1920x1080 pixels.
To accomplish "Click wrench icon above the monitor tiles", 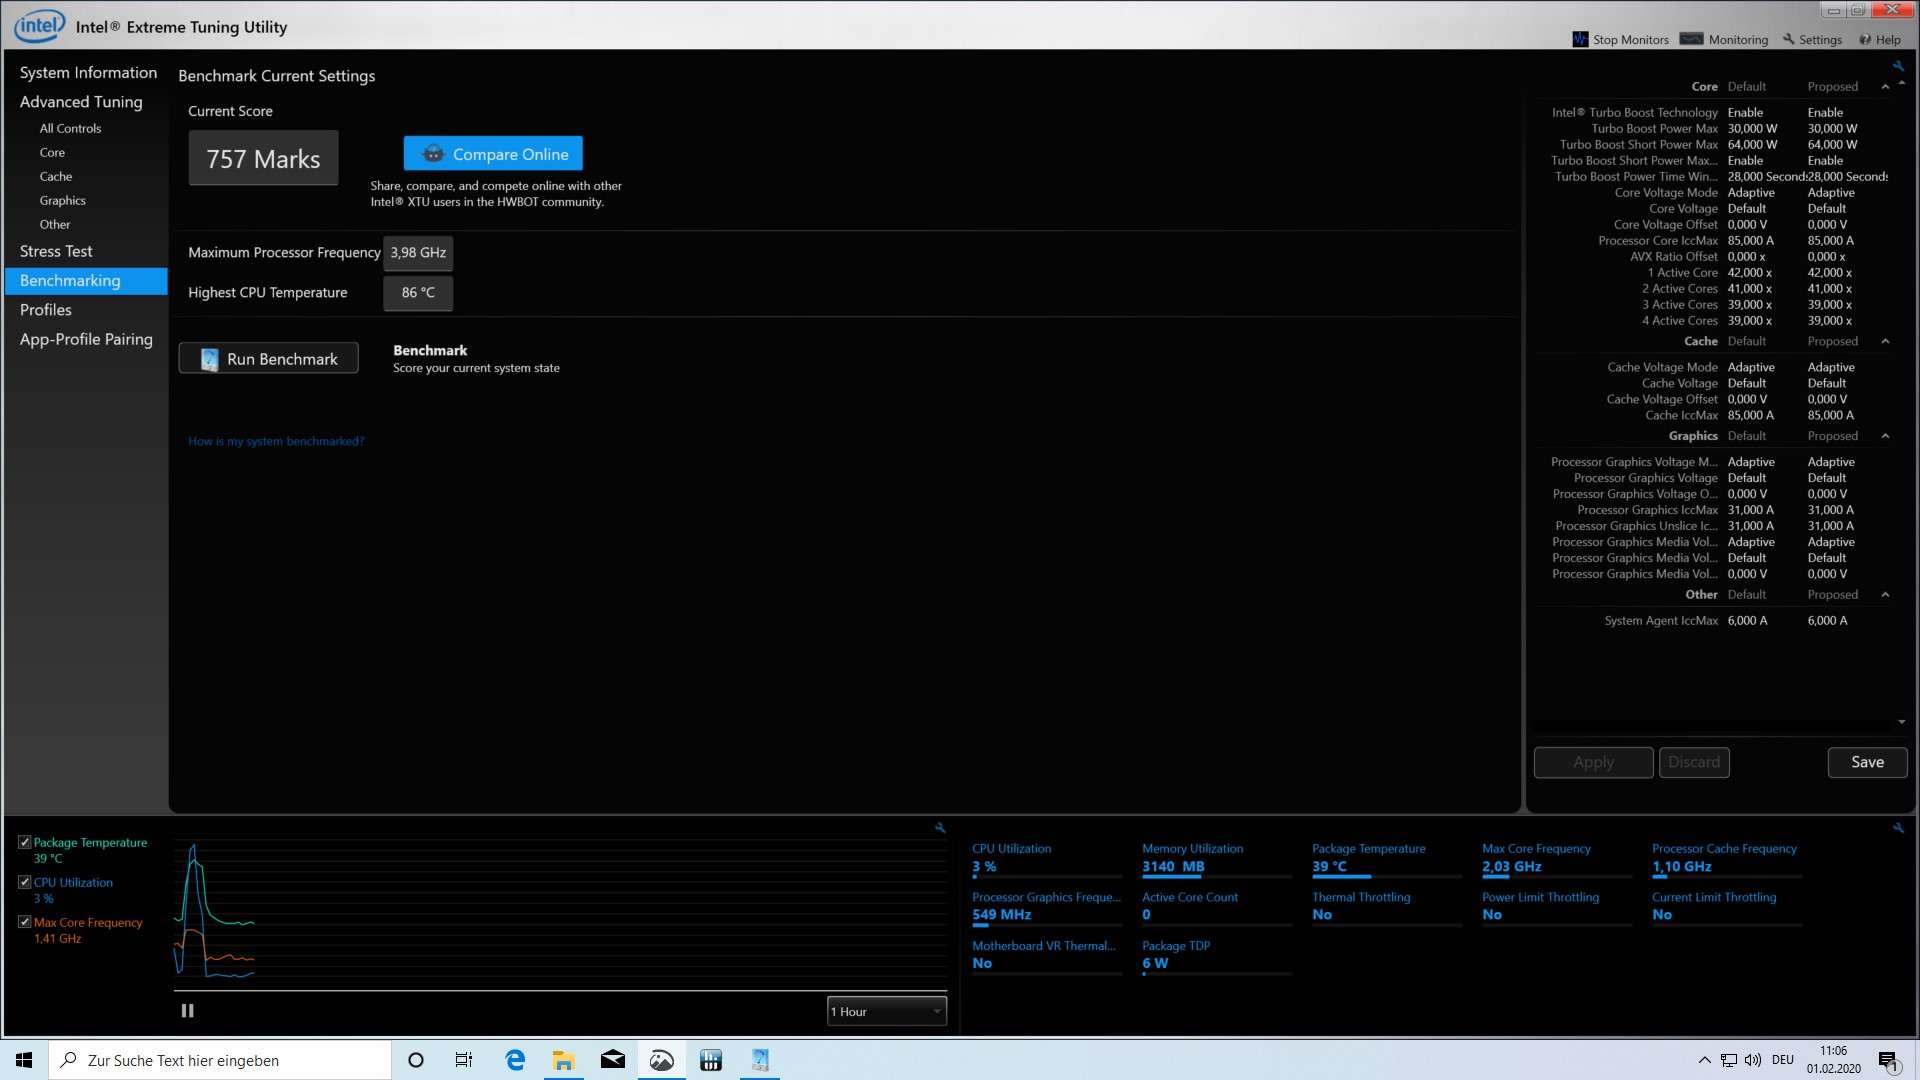I will (x=1898, y=828).
